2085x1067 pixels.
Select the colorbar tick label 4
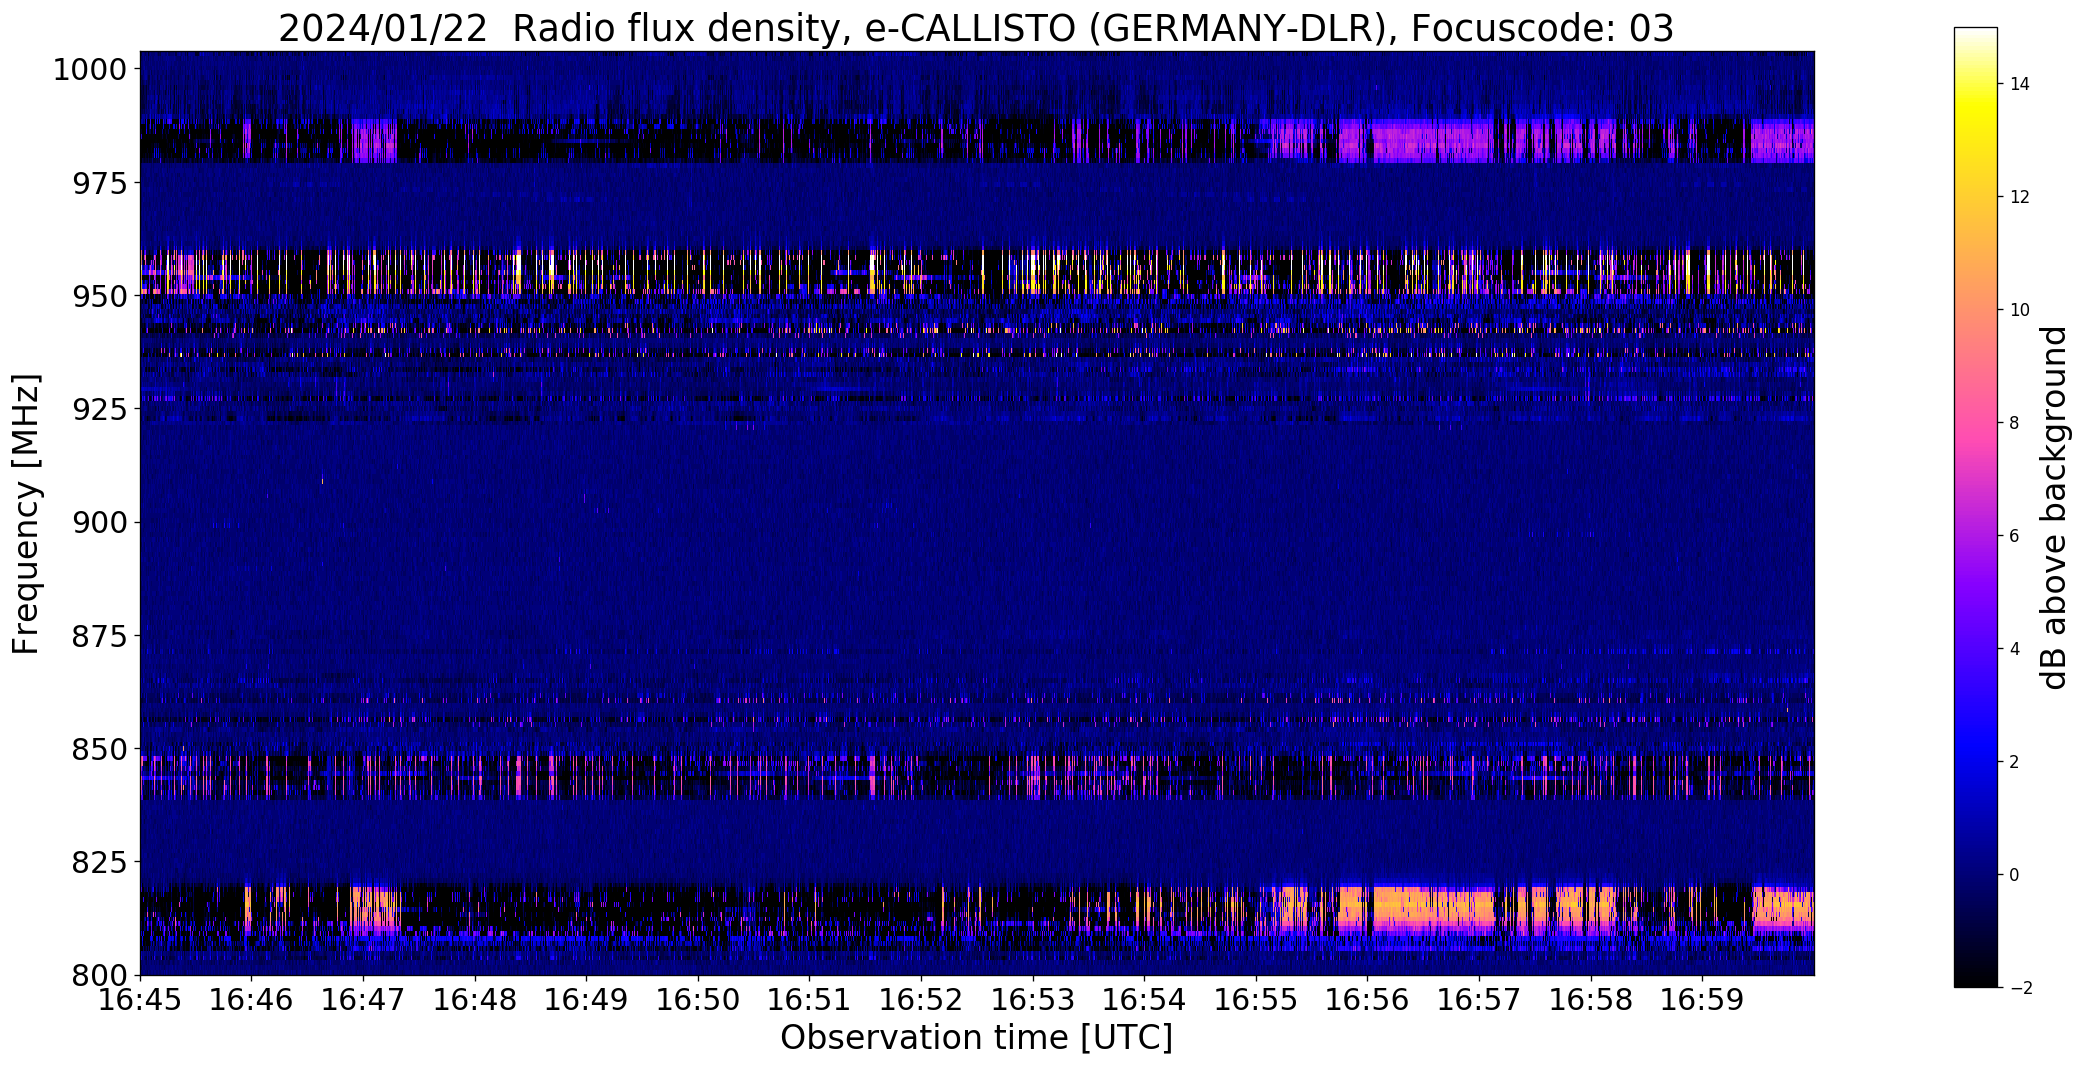pyautogui.click(x=2014, y=649)
